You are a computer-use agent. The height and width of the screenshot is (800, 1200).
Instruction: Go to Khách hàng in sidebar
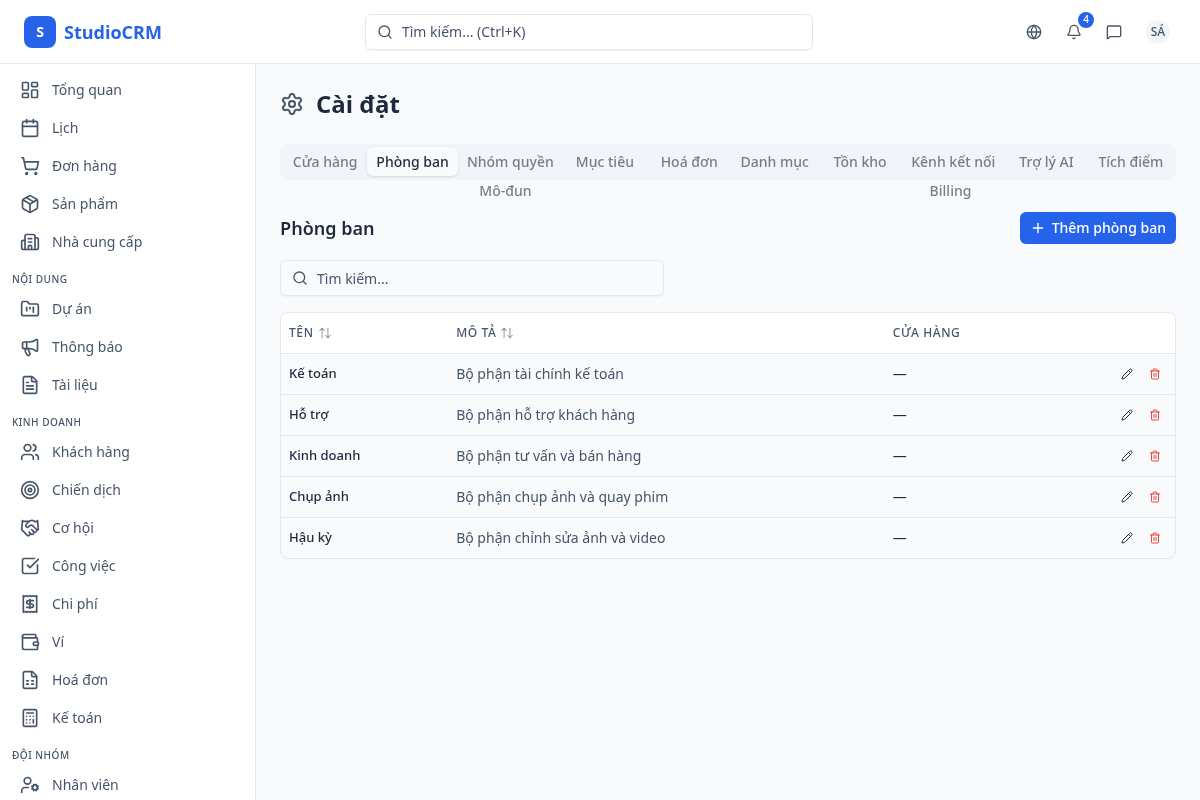pyautogui.click(x=90, y=452)
